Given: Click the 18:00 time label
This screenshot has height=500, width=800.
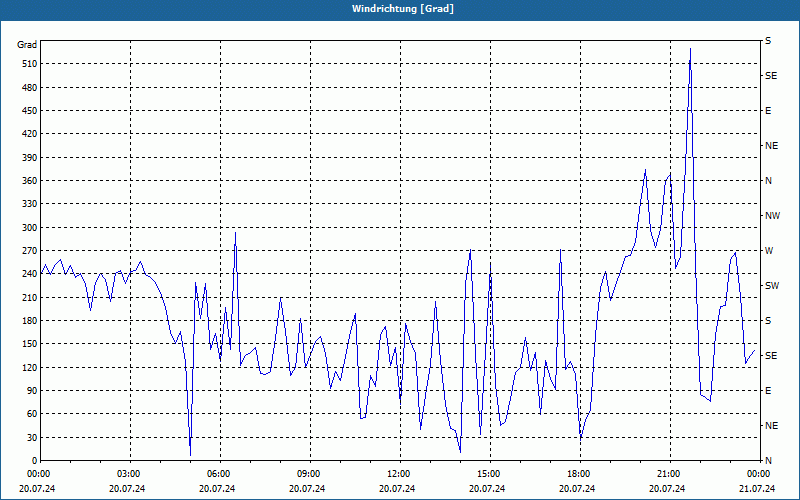Looking at the screenshot, I should (579, 474).
